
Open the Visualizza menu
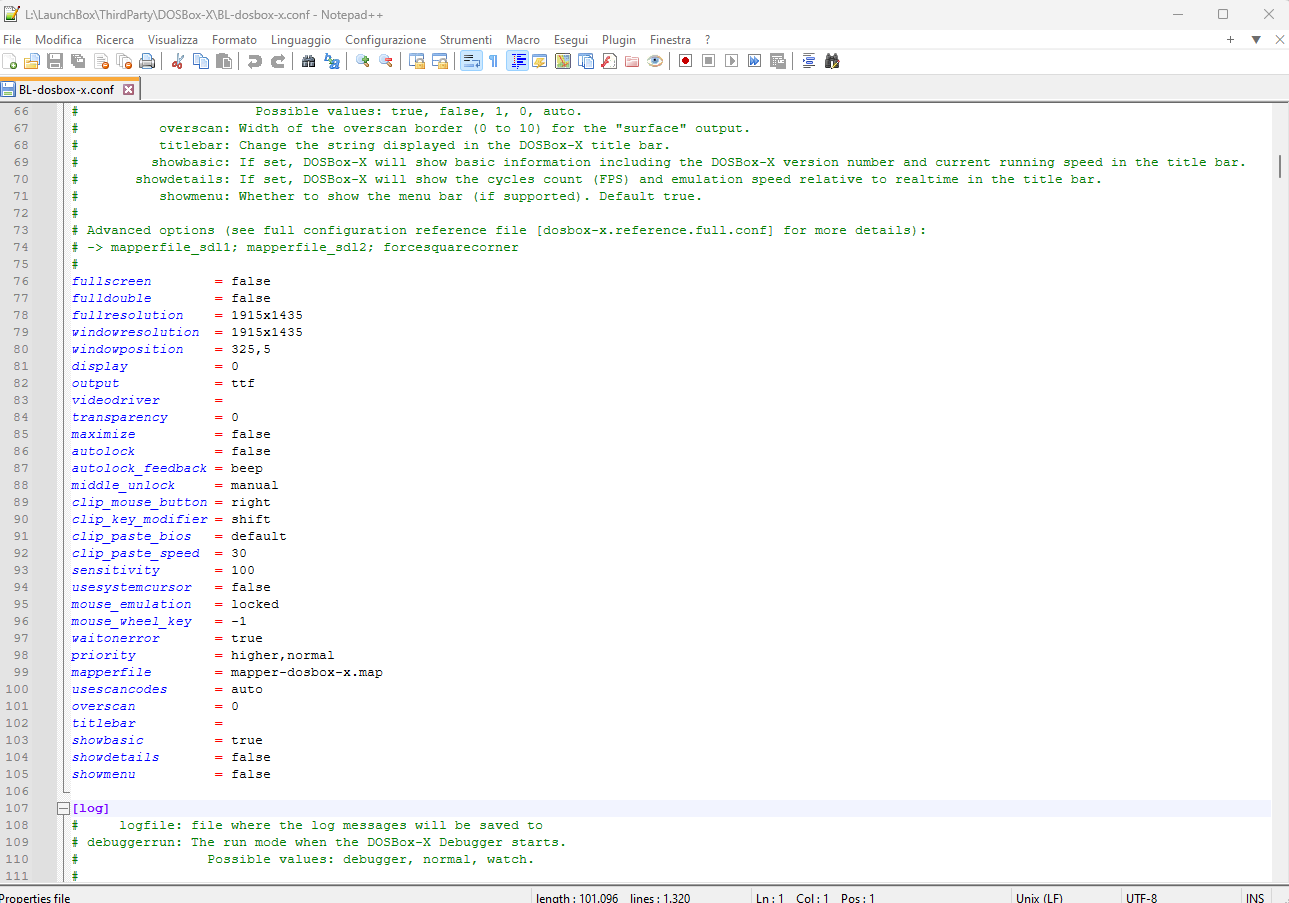click(x=173, y=40)
